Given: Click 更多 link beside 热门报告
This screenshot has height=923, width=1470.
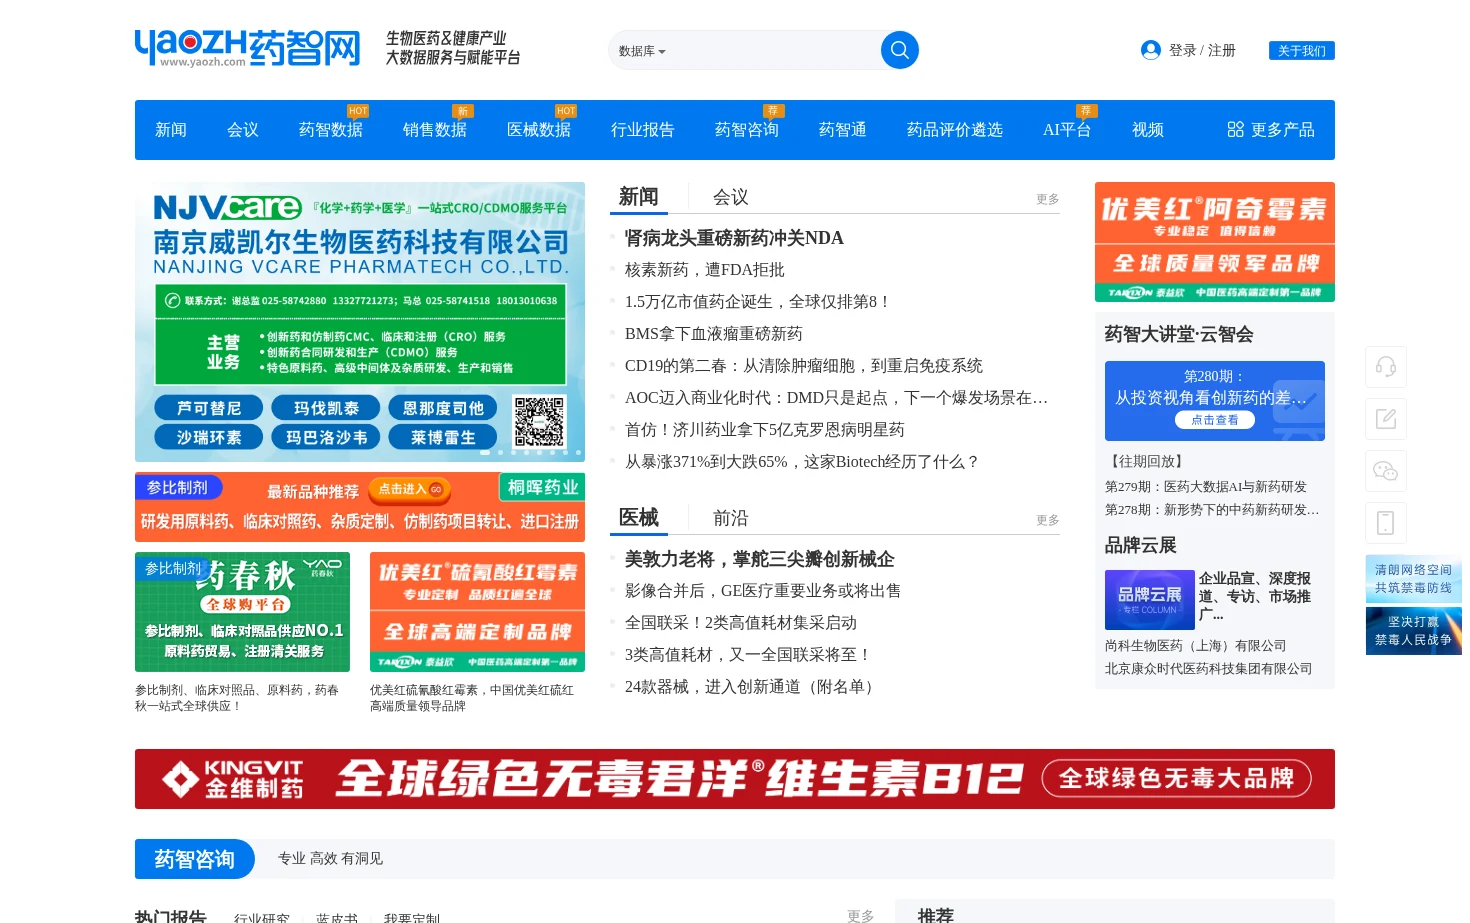Looking at the screenshot, I should click(x=861, y=916).
